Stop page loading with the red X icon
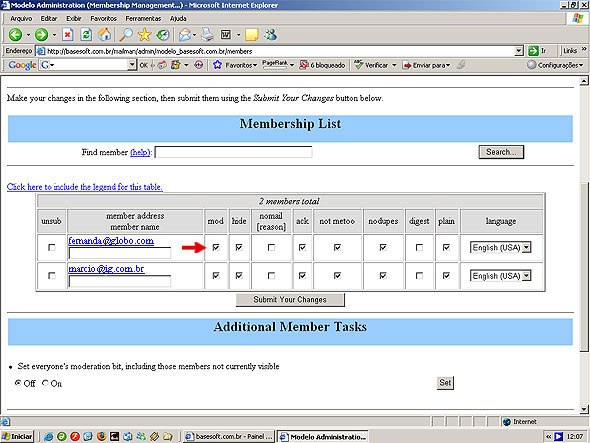This screenshot has height=443, width=590. tap(68, 35)
